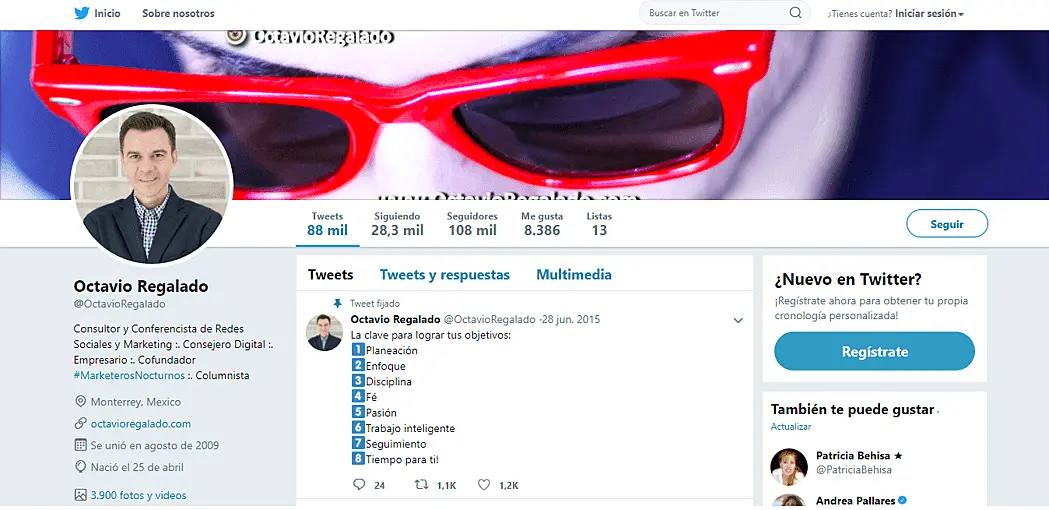This screenshot has height=510, width=1049.
Task: Click the search magnifier icon
Action: pos(795,13)
